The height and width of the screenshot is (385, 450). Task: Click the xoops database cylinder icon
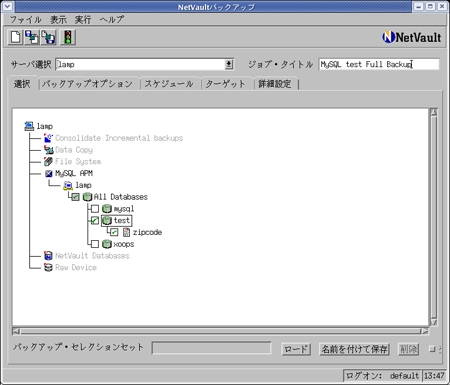107,244
